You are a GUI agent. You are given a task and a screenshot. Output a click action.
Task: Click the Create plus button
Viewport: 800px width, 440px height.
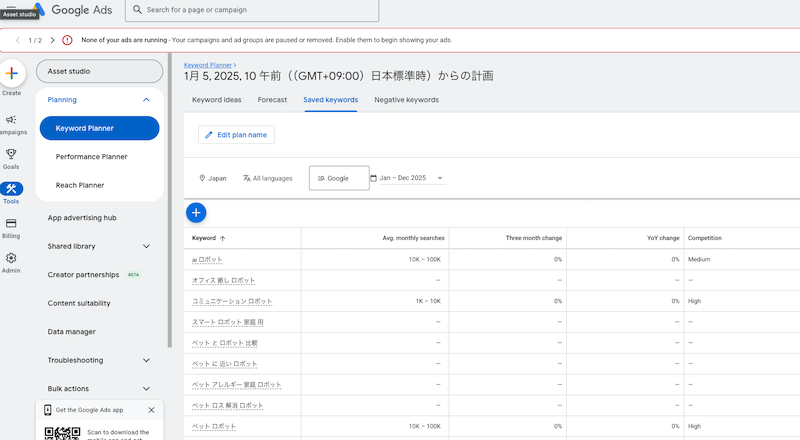tap(12, 73)
